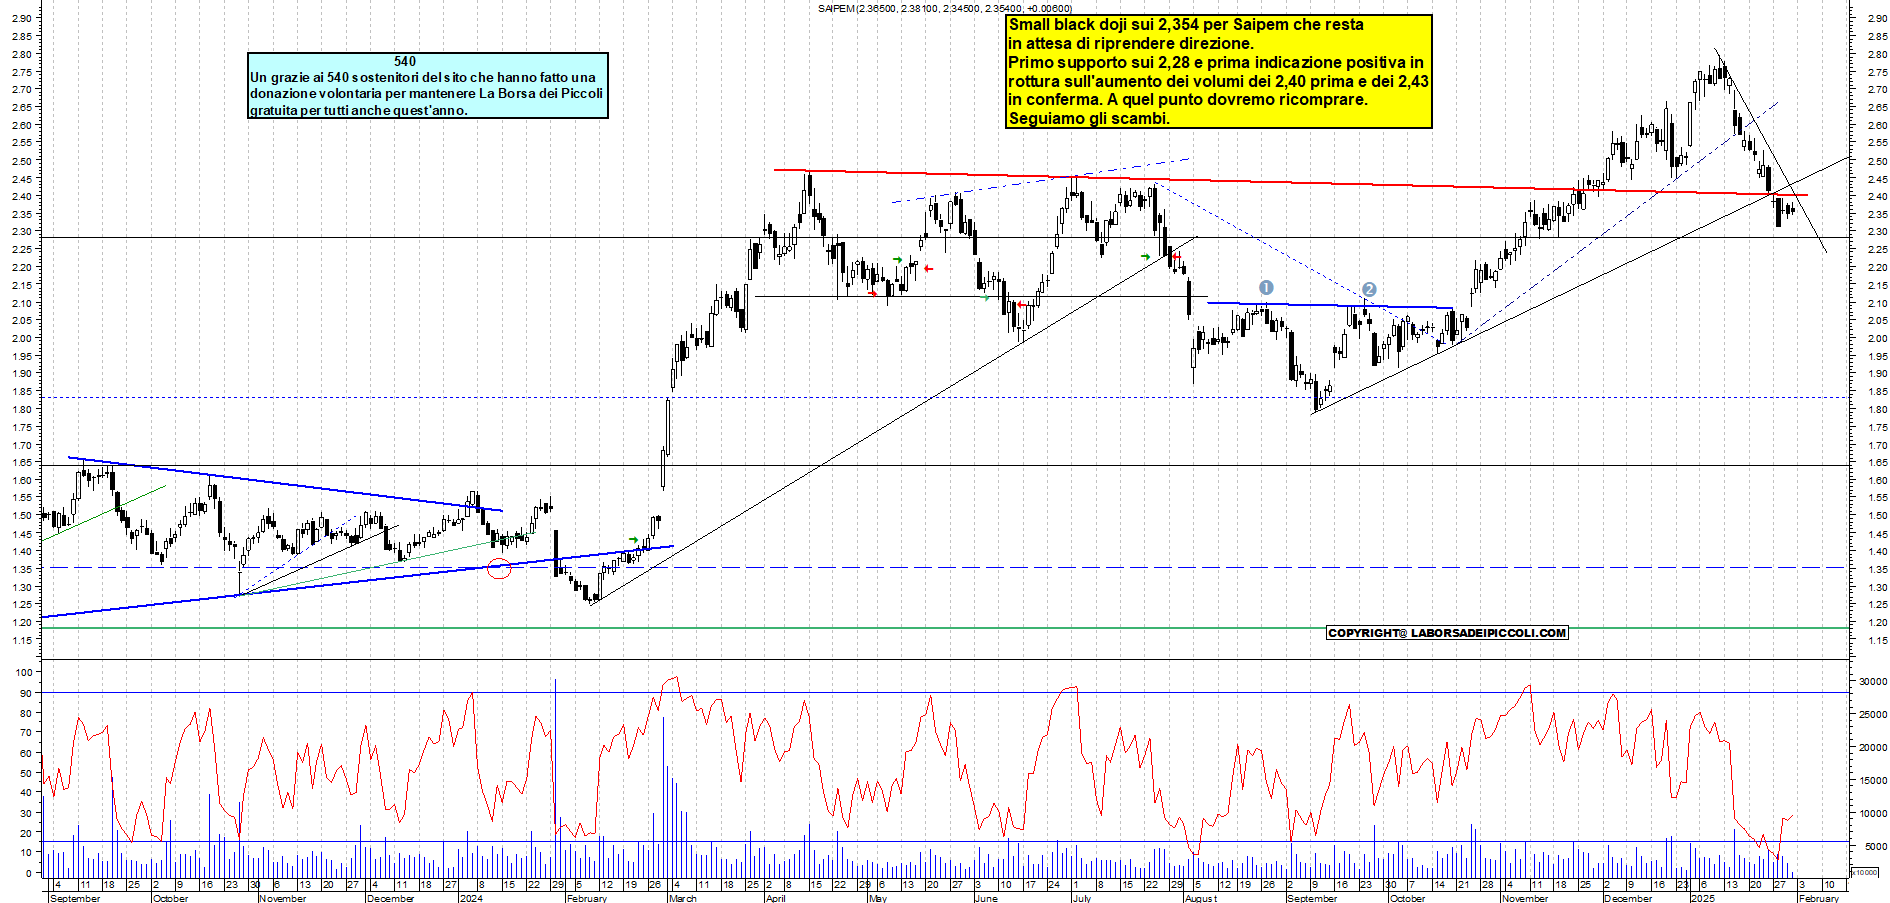The width and height of the screenshot is (1890, 903).
Task: Click the 'August' month label
Action: pos(1201,898)
